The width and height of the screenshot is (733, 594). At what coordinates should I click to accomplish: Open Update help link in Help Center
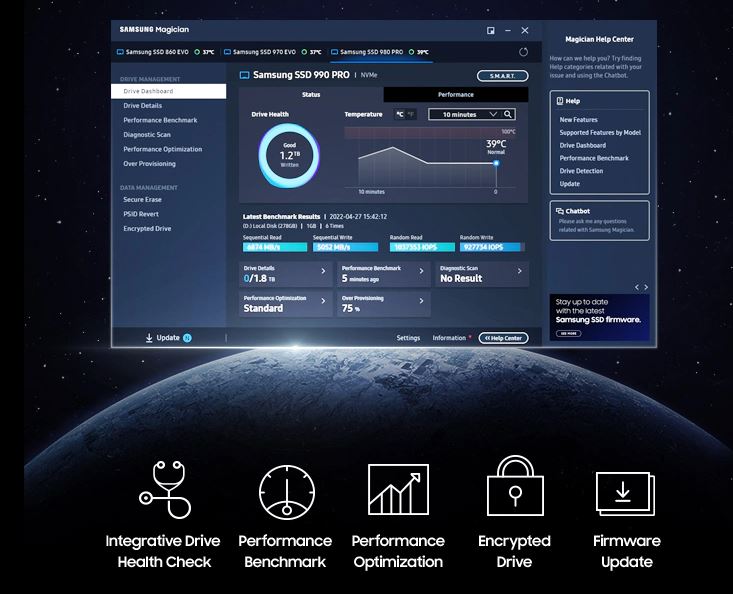[x=570, y=184]
